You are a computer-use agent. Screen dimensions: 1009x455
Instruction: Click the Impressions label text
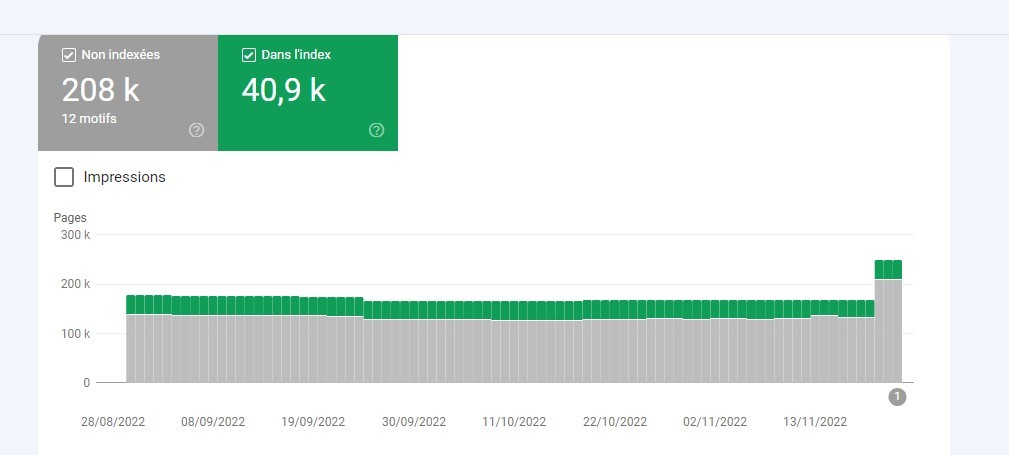124,177
